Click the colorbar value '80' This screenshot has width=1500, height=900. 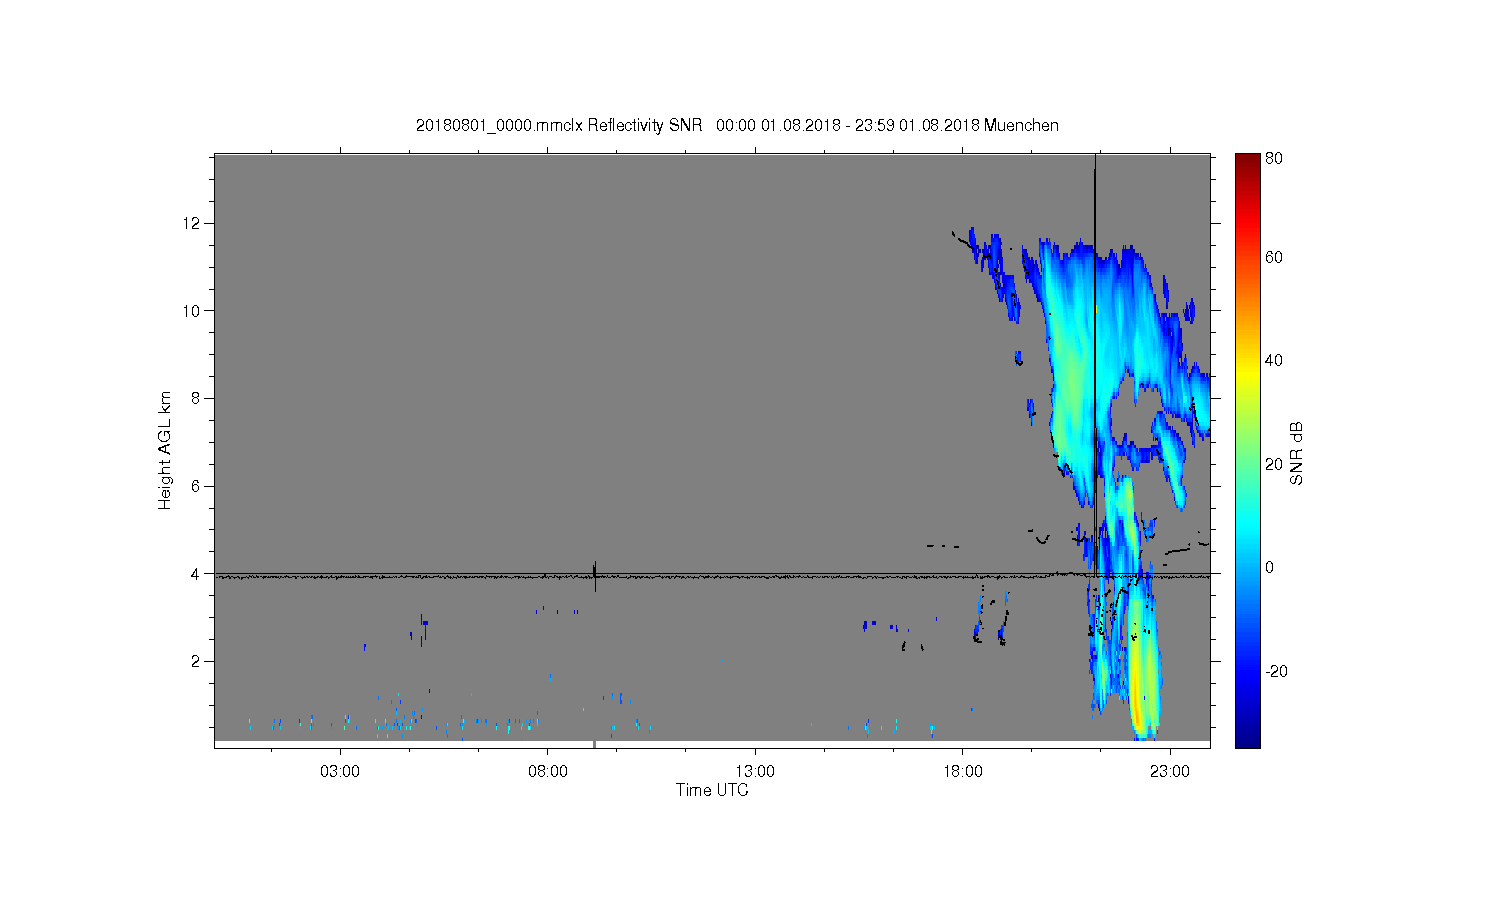[x=1274, y=158]
